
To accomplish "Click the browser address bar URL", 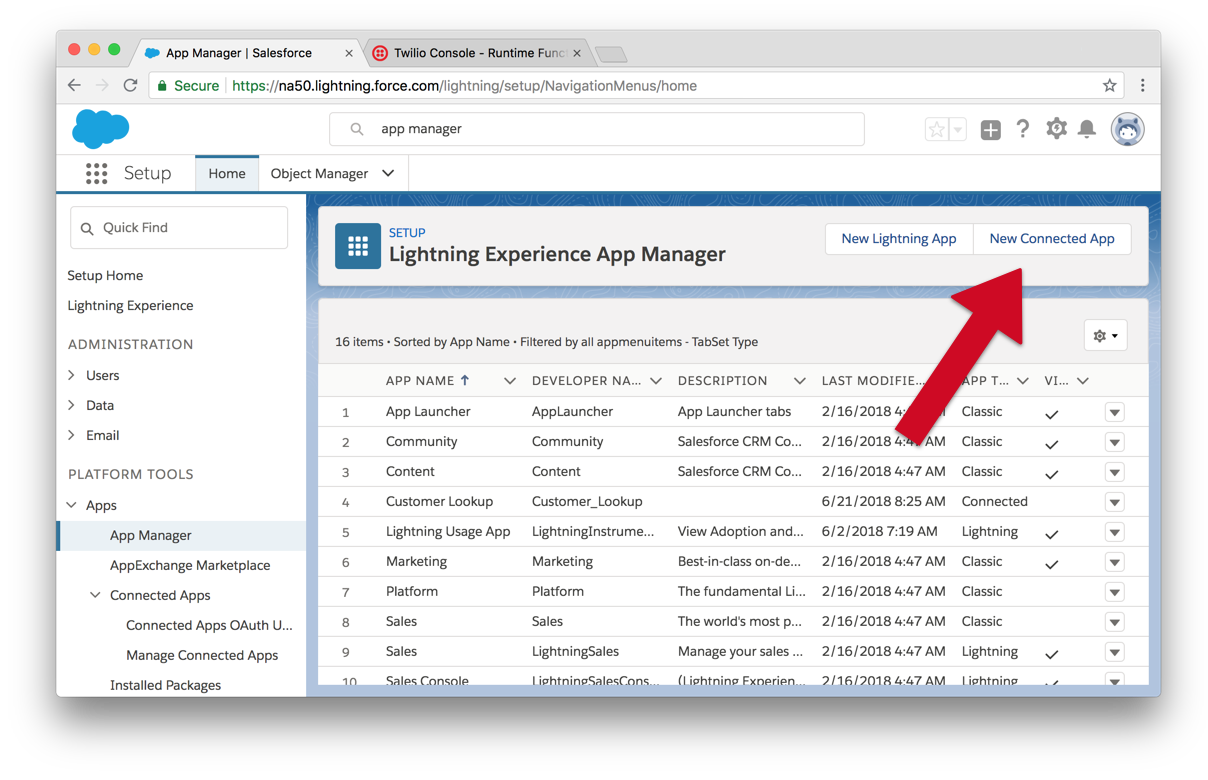I will coord(464,86).
